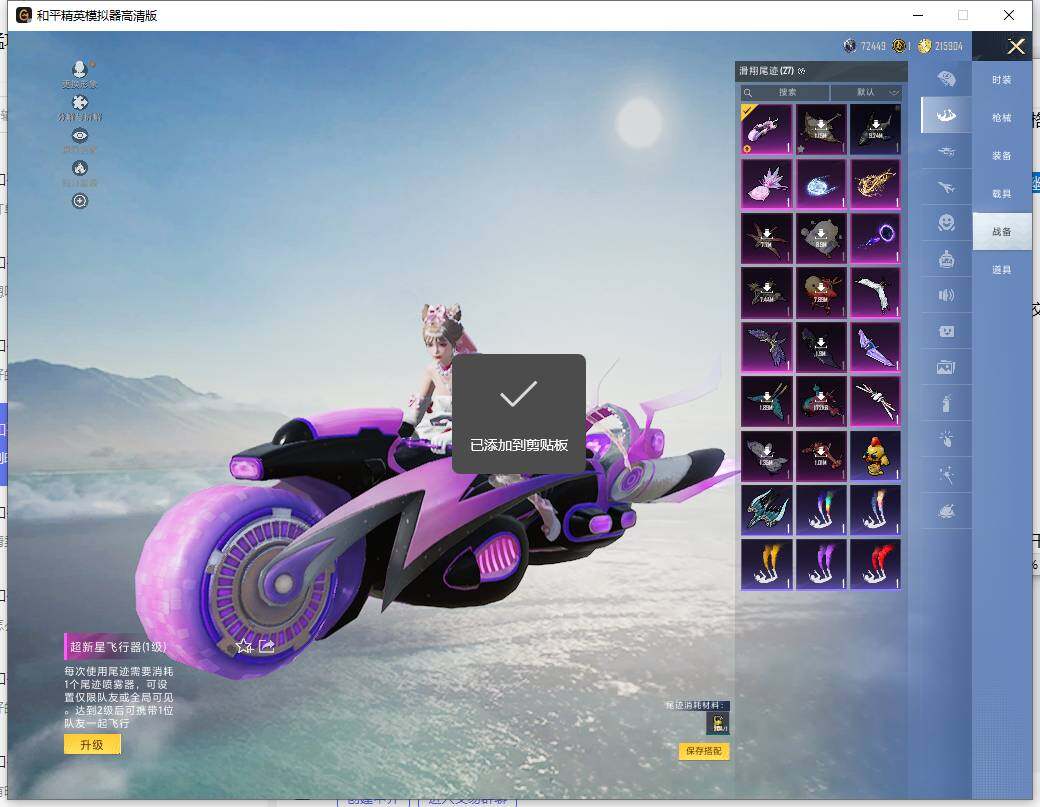The image size is (1040, 807).
Task: Select the yellow chick trail thumbnail
Action: tap(876, 456)
